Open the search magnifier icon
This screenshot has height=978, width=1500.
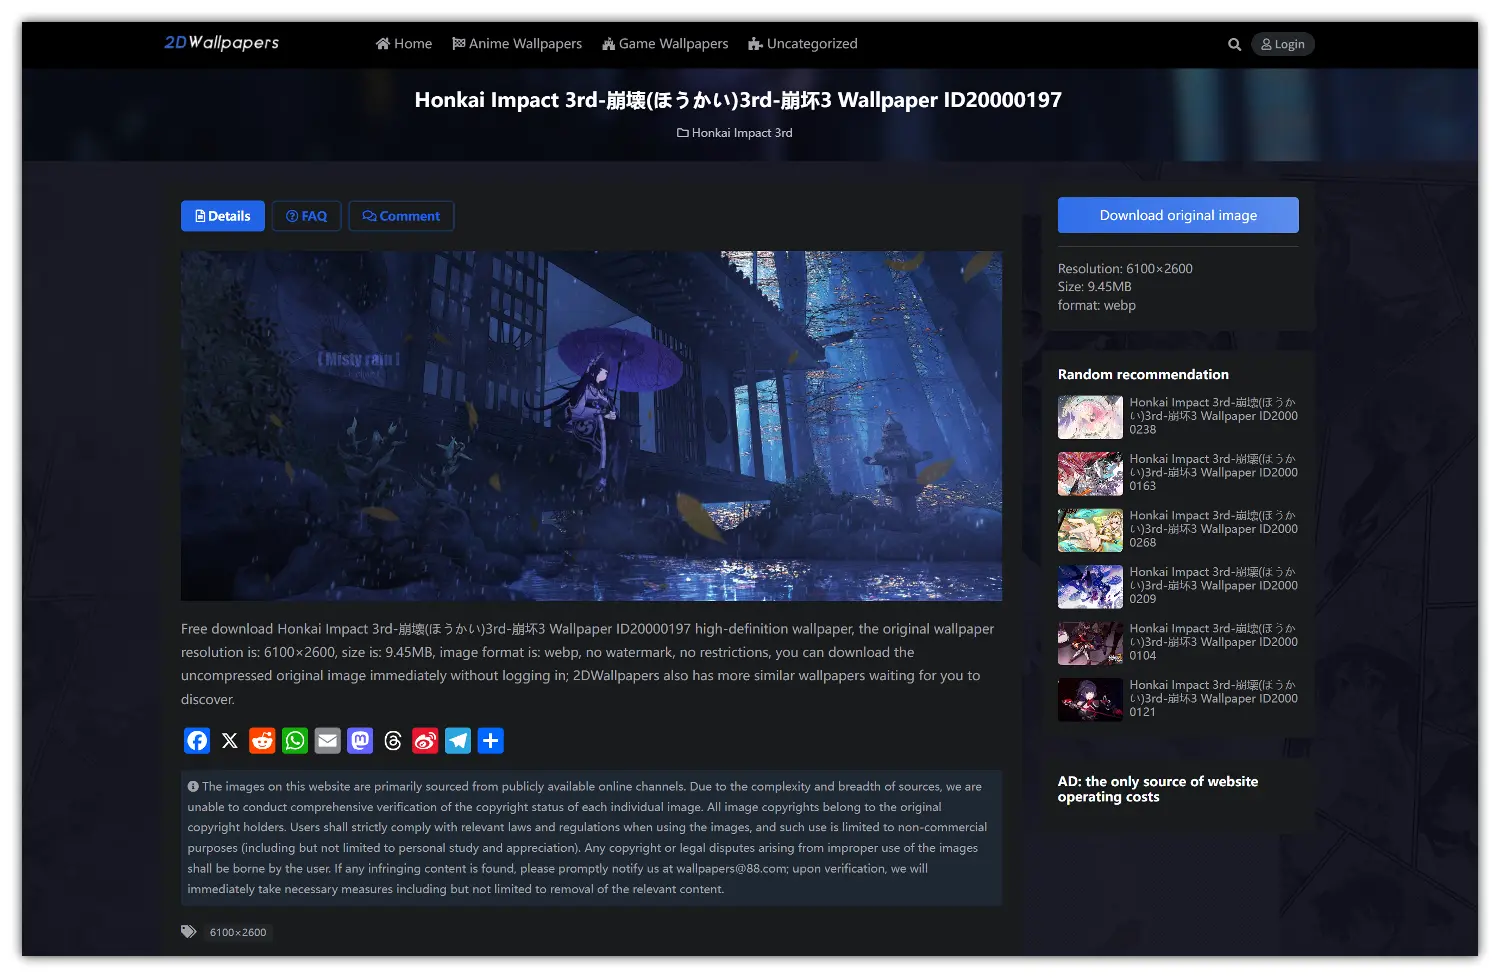(x=1235, y=44)
